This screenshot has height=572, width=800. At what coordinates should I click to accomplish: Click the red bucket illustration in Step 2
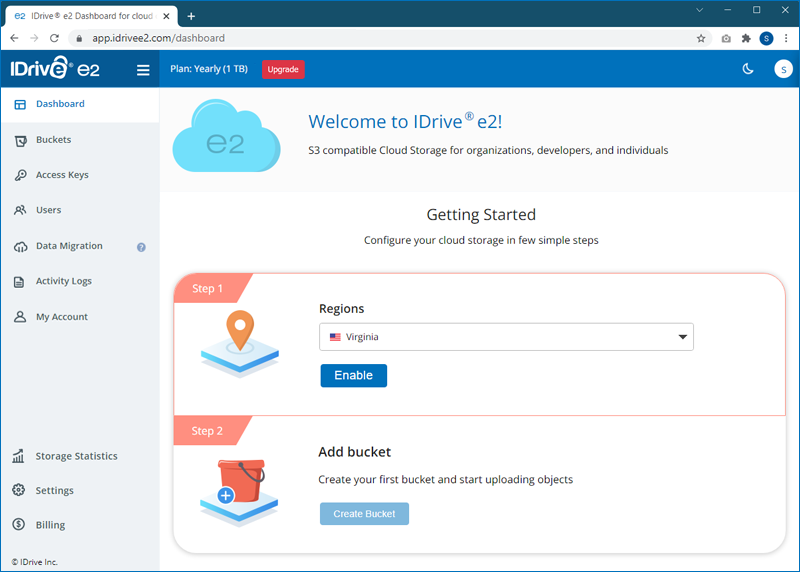click(239, 492)
